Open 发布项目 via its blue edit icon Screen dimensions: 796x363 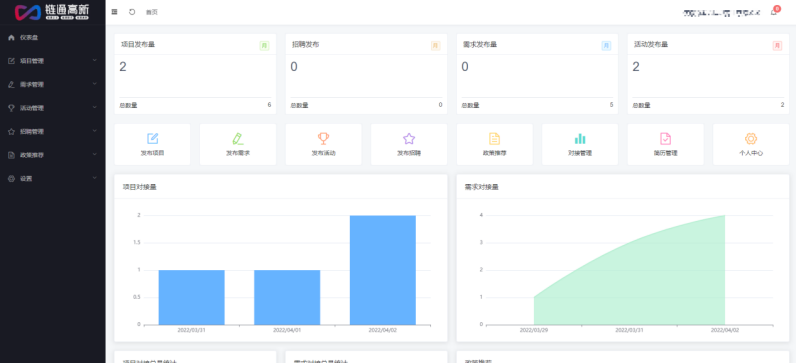tap(152, 138)
